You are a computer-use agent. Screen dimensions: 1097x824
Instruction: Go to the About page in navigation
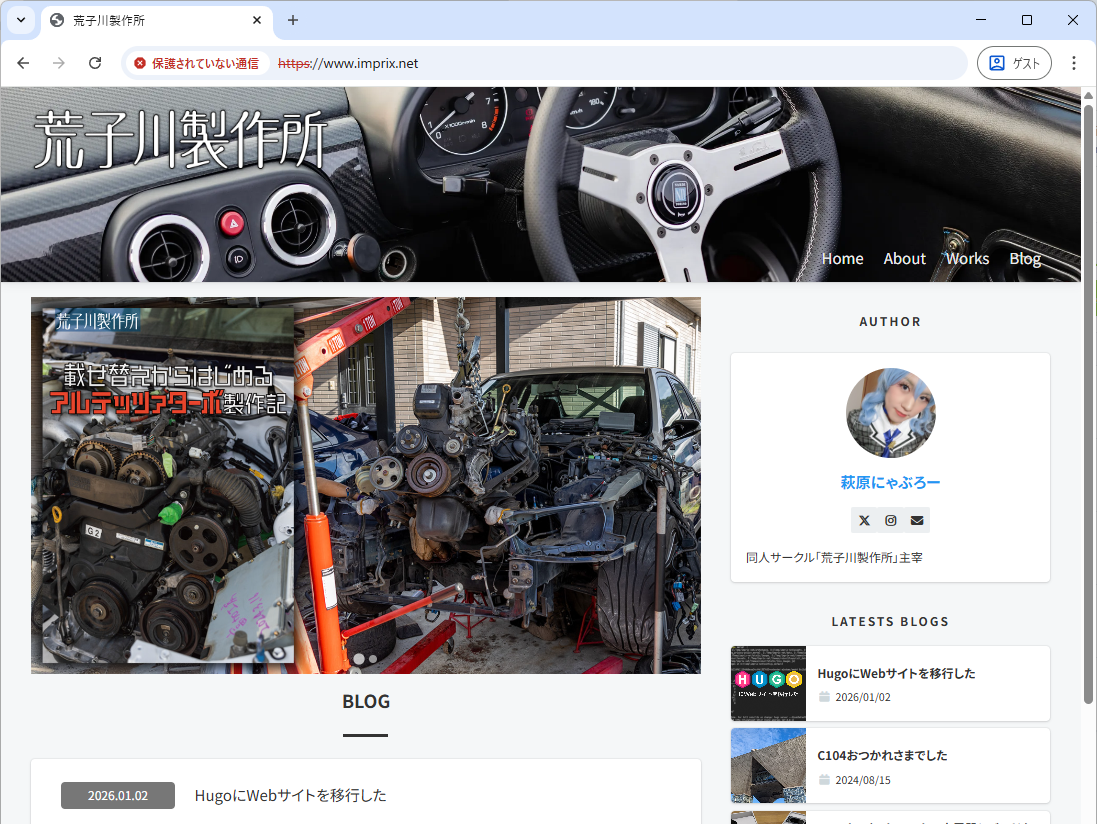(904, 258)
